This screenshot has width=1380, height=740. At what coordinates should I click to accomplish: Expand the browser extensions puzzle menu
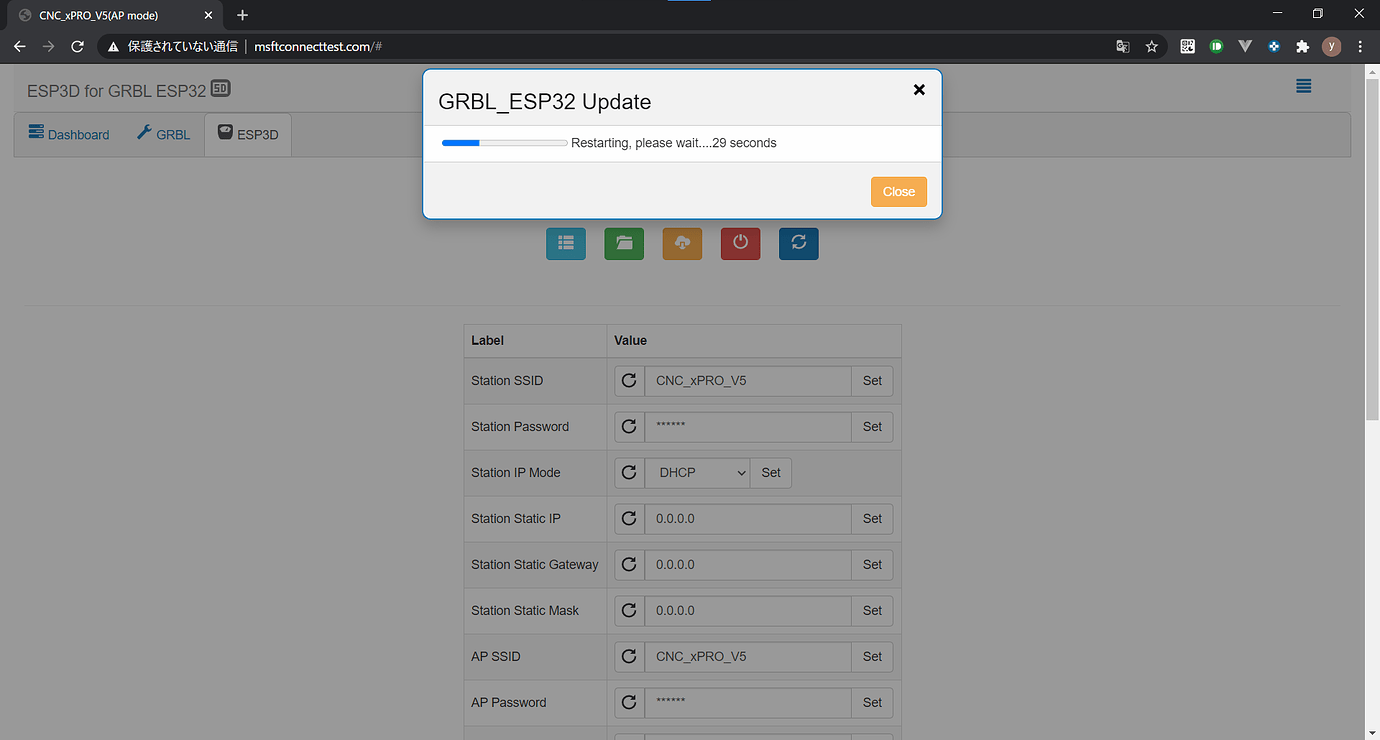[x=1302, y=46]
